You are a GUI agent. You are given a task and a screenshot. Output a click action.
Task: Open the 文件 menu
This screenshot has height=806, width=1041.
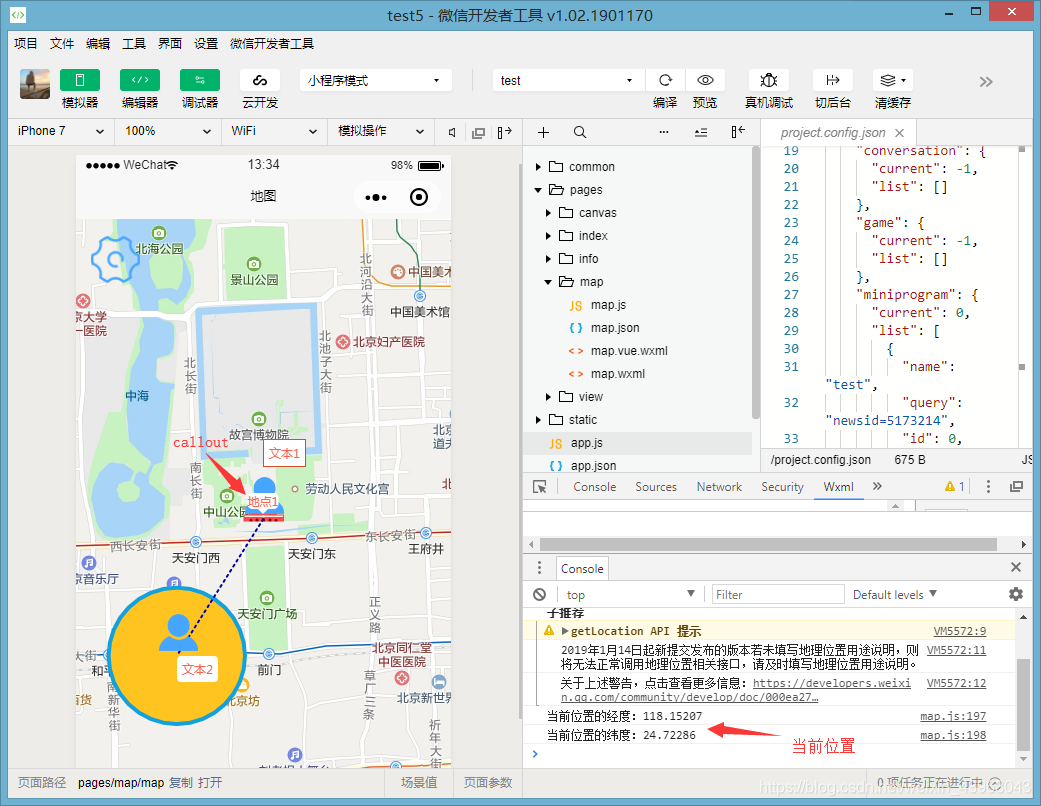62,43
